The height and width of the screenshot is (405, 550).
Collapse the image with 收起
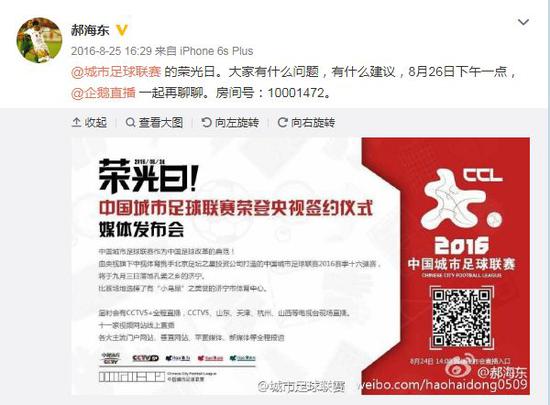coord(89,122)
